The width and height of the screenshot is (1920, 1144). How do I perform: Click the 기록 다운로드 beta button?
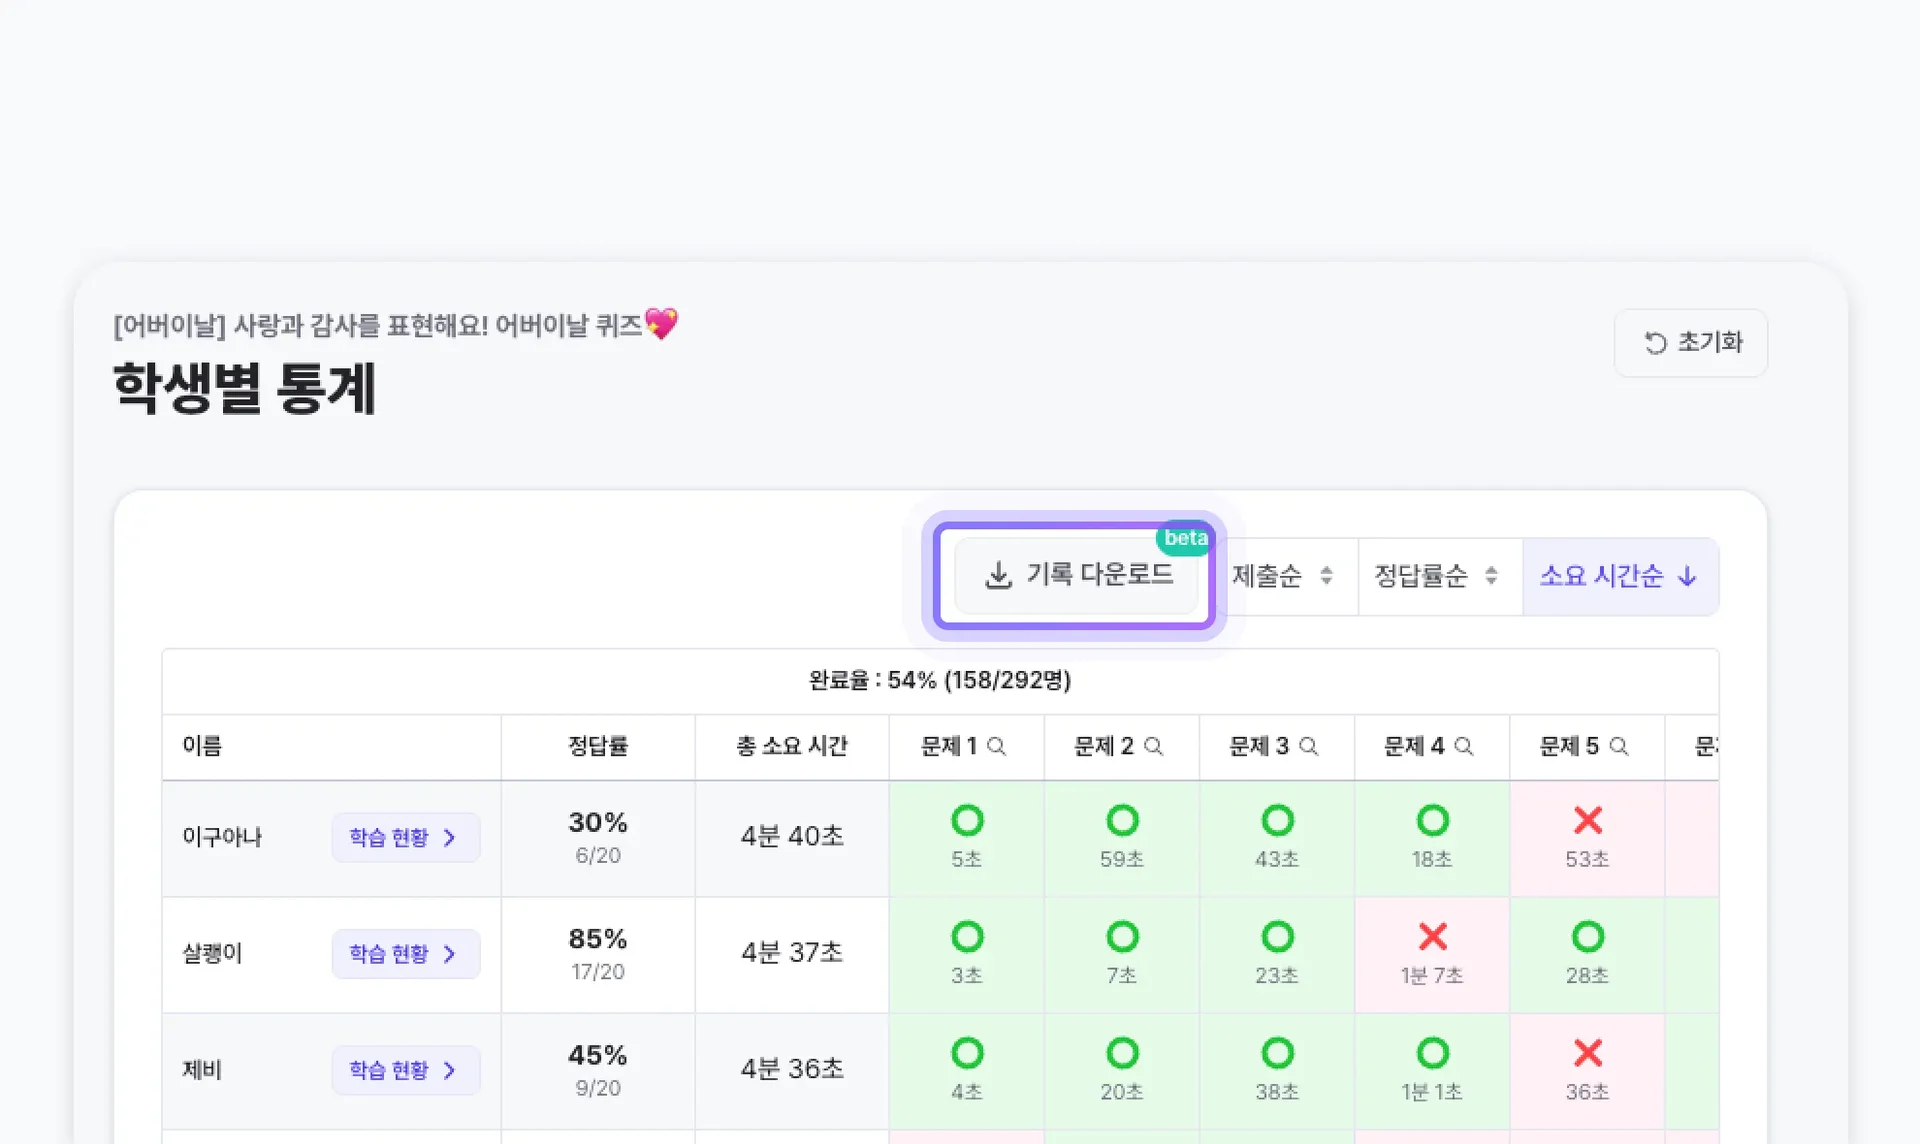[x=1076, y=575]
